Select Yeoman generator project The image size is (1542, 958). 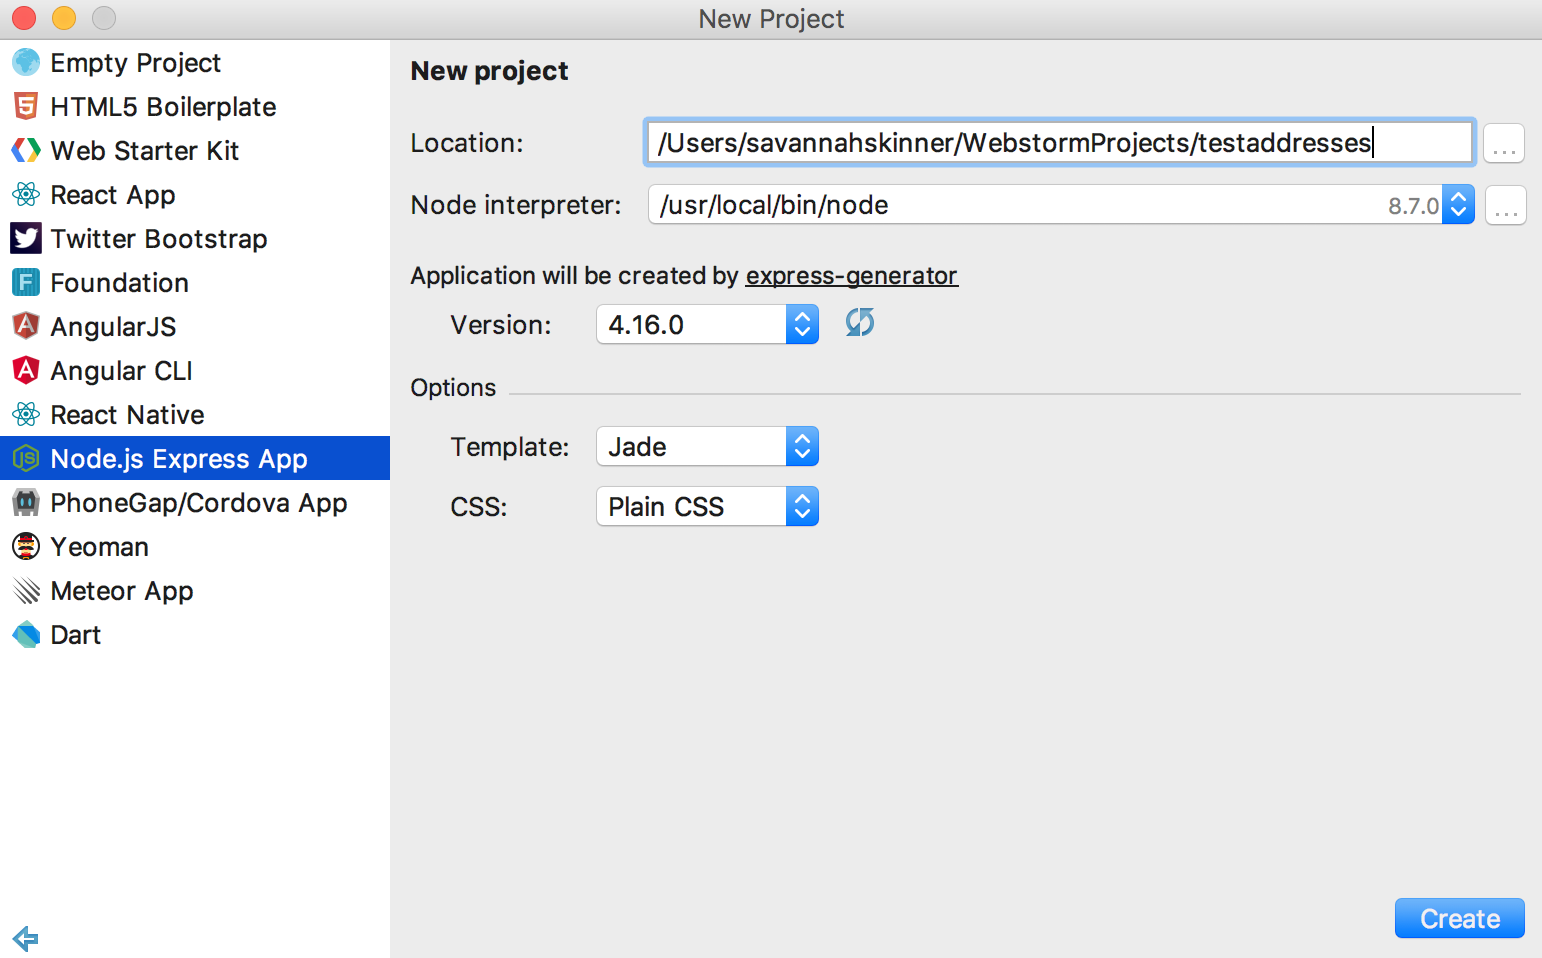coord(195,547)
